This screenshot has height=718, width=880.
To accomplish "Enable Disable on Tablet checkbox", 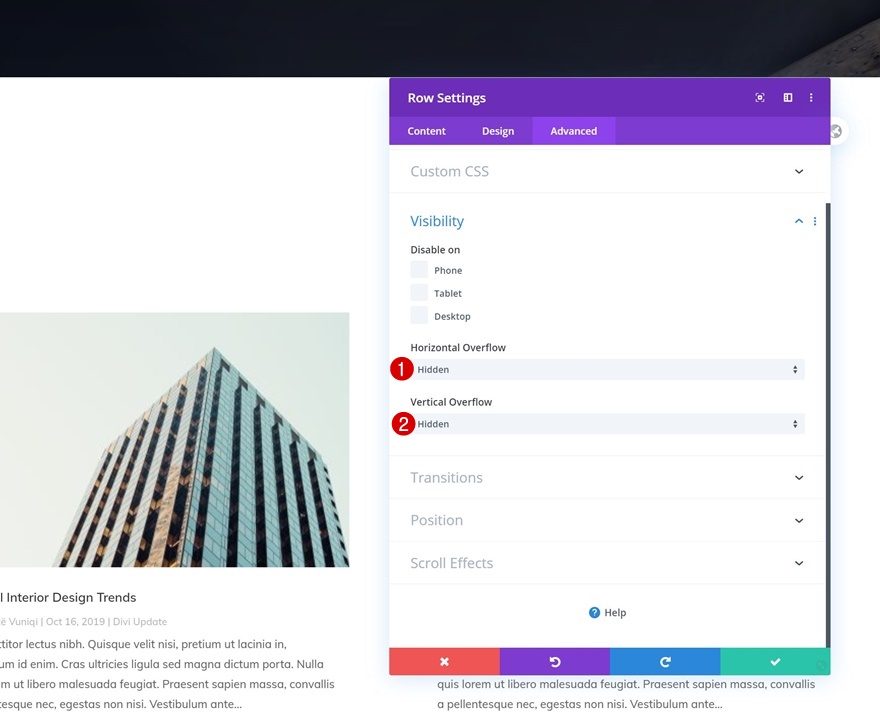I will 419,293.
